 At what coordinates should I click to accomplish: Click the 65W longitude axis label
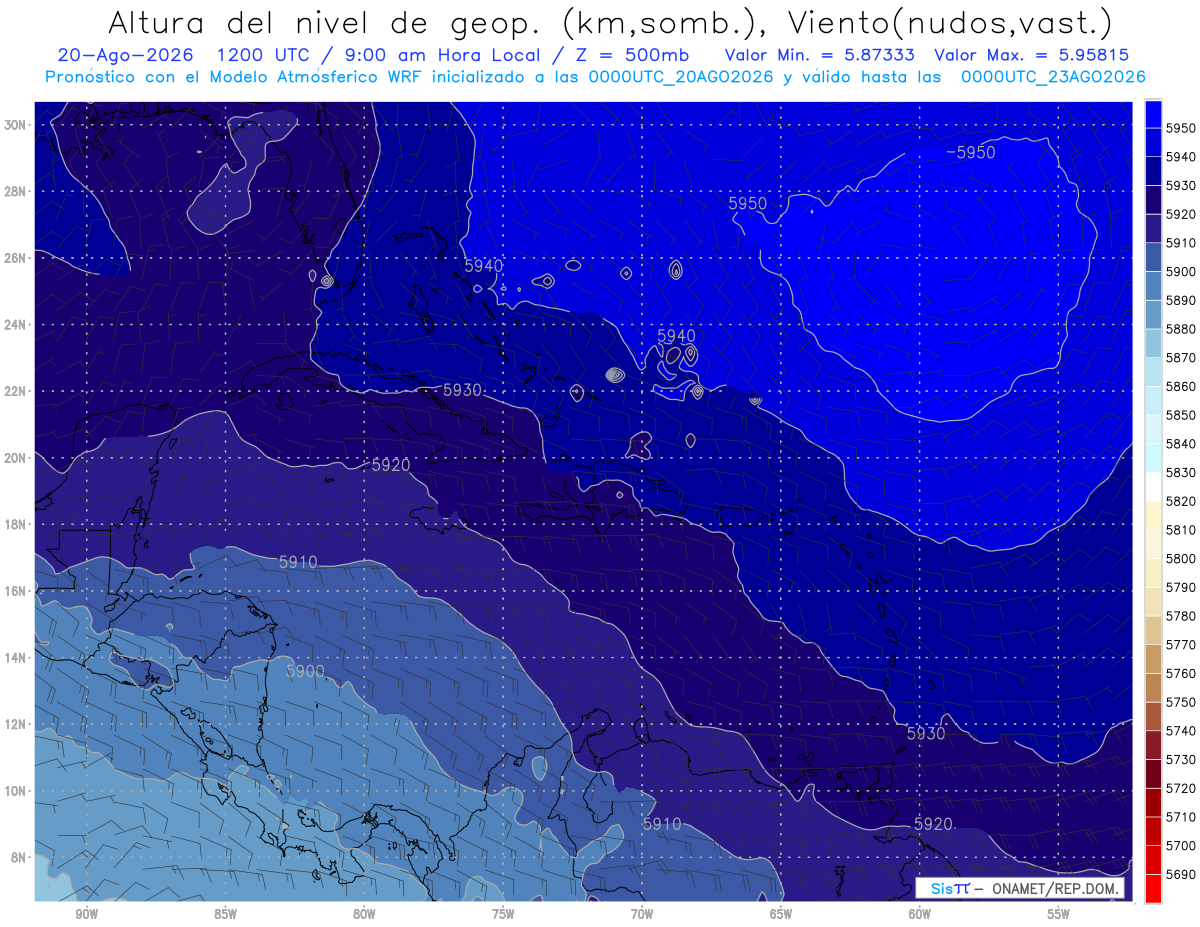click(x=781, y=915)
